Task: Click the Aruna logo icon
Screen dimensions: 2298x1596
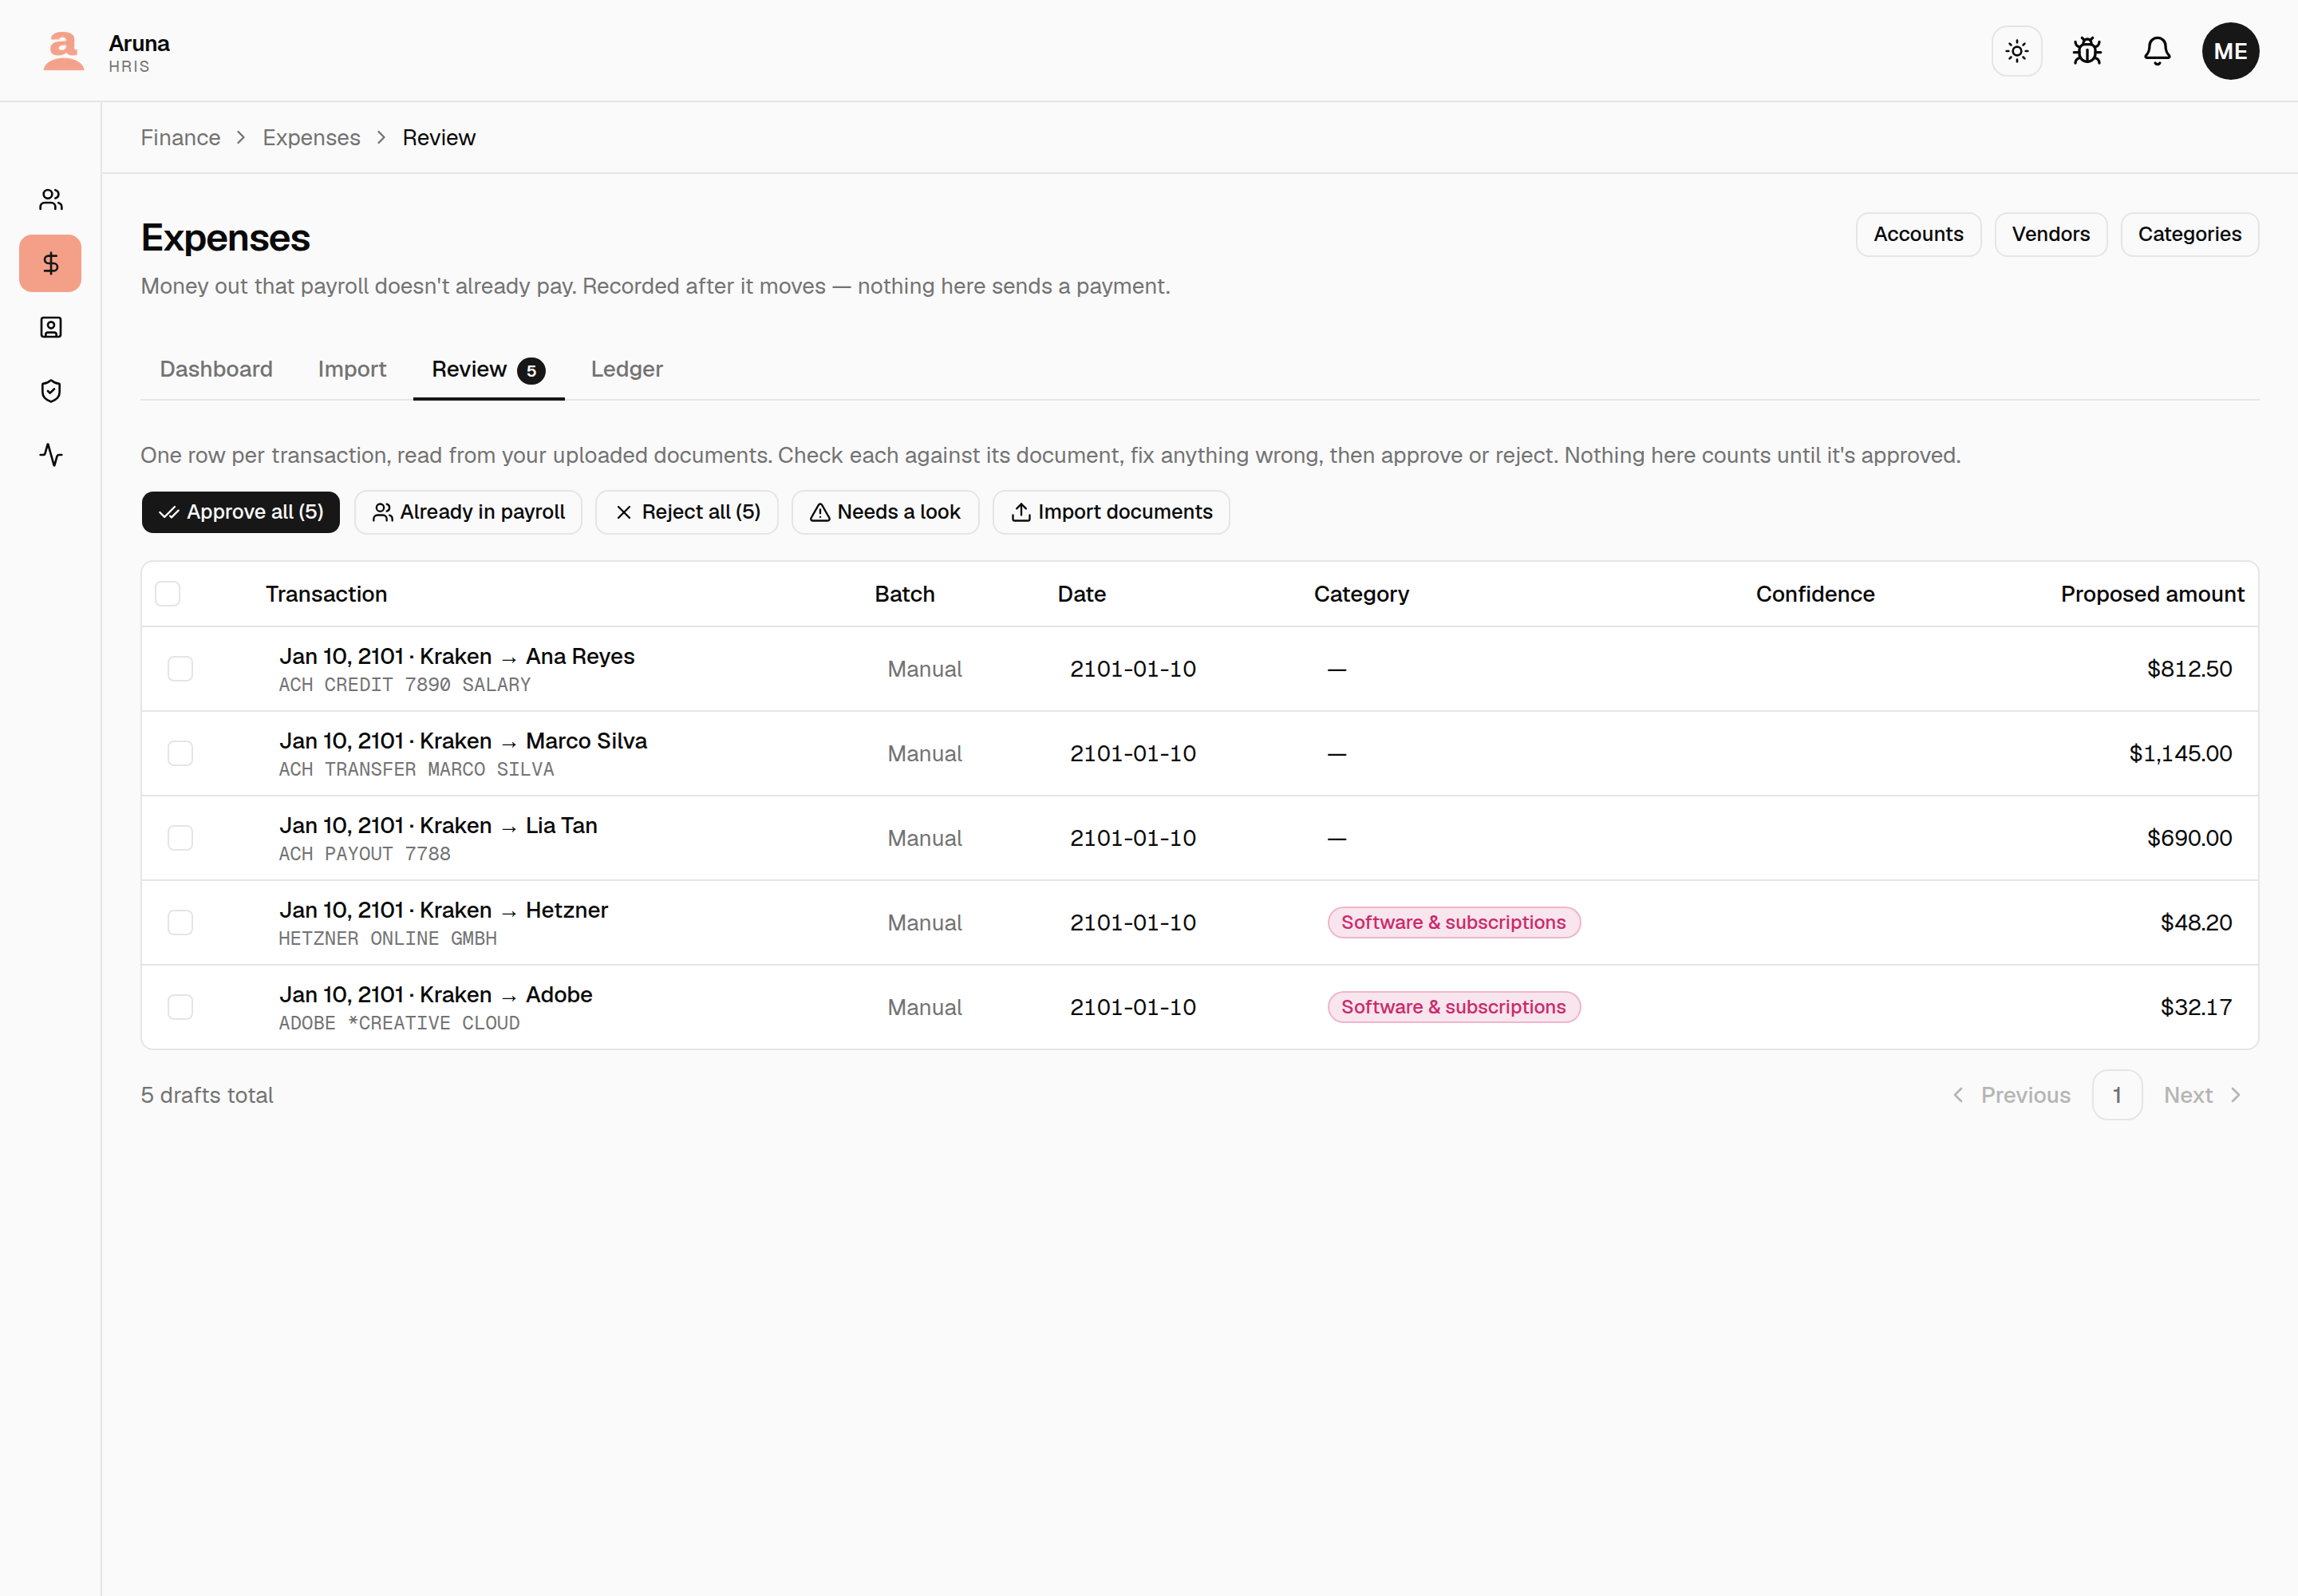Action: (x=64, y=51)
